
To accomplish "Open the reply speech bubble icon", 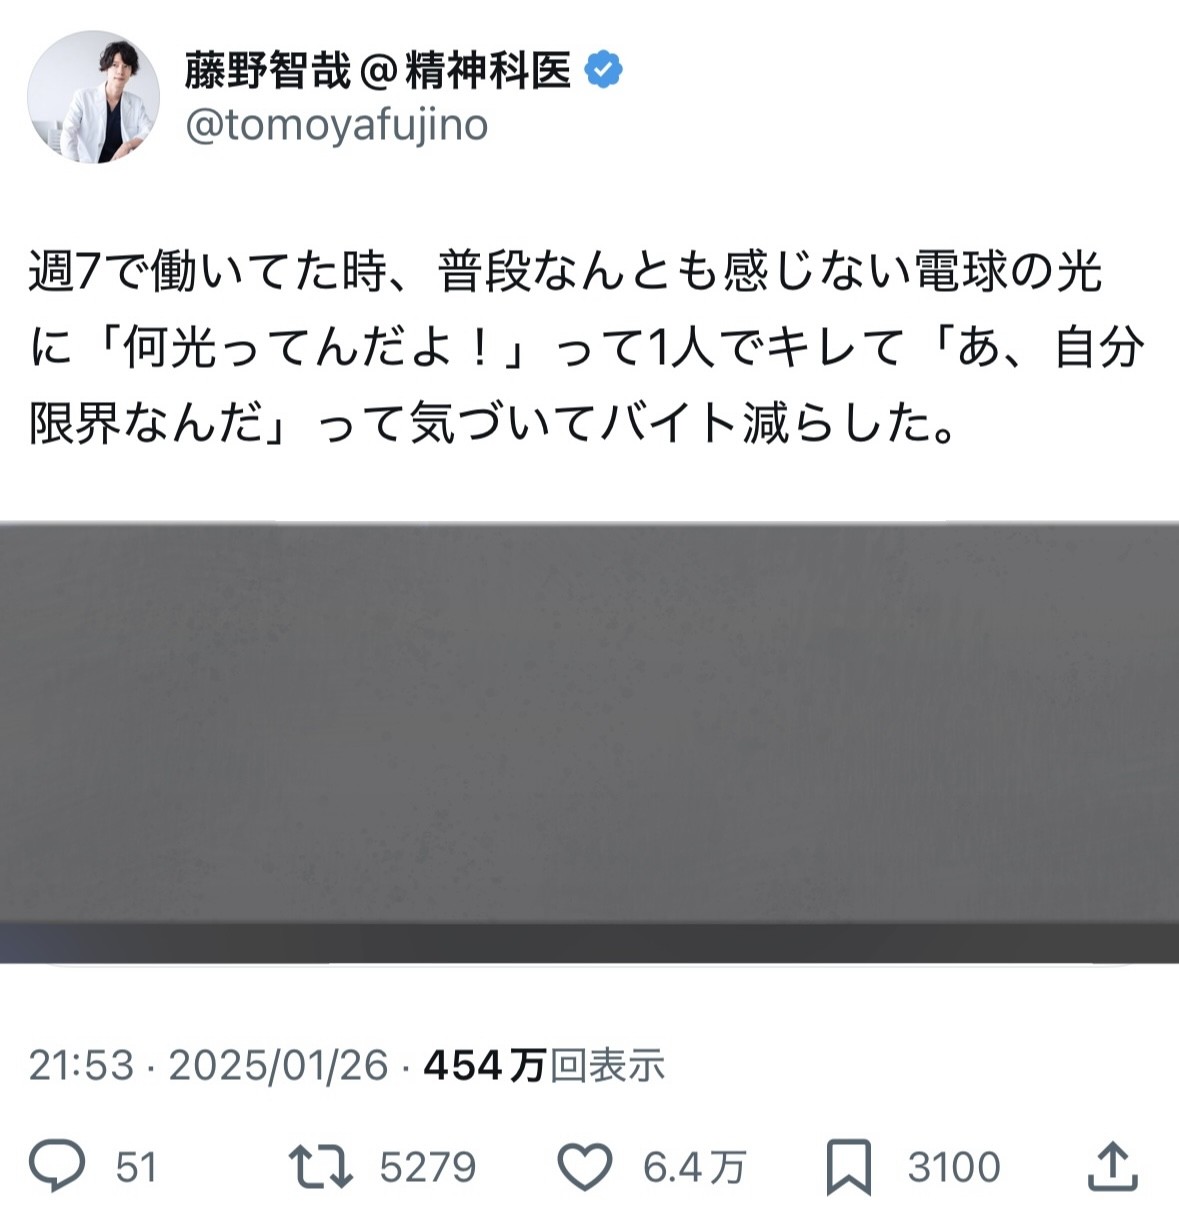I will coord(57,1166).
